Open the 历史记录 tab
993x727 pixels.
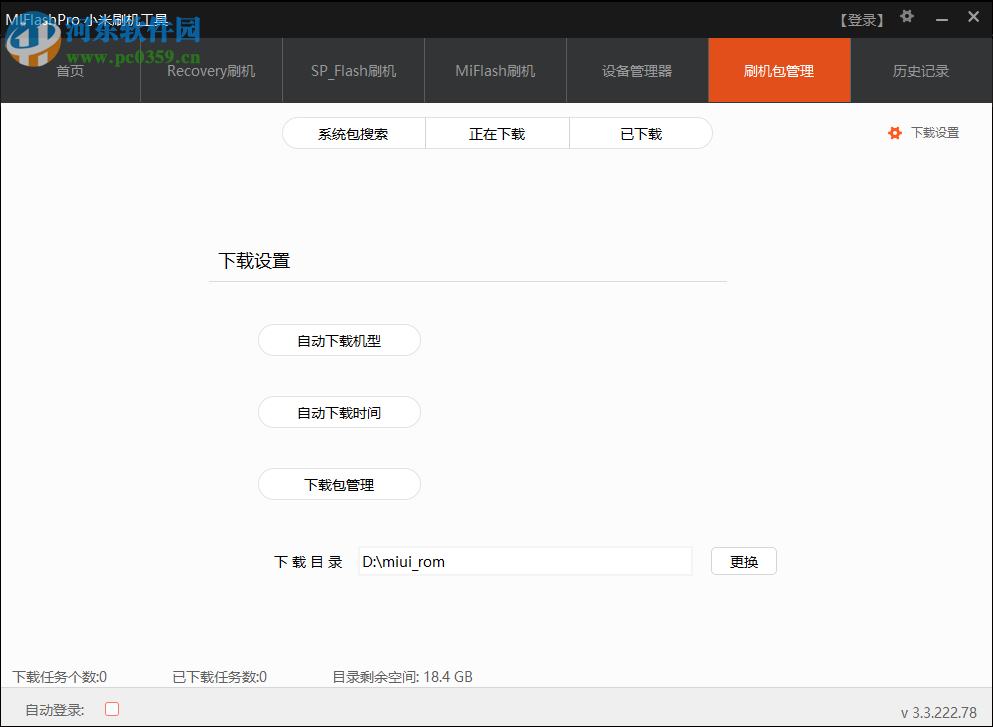pyautogui.click(x=921, y=70)
